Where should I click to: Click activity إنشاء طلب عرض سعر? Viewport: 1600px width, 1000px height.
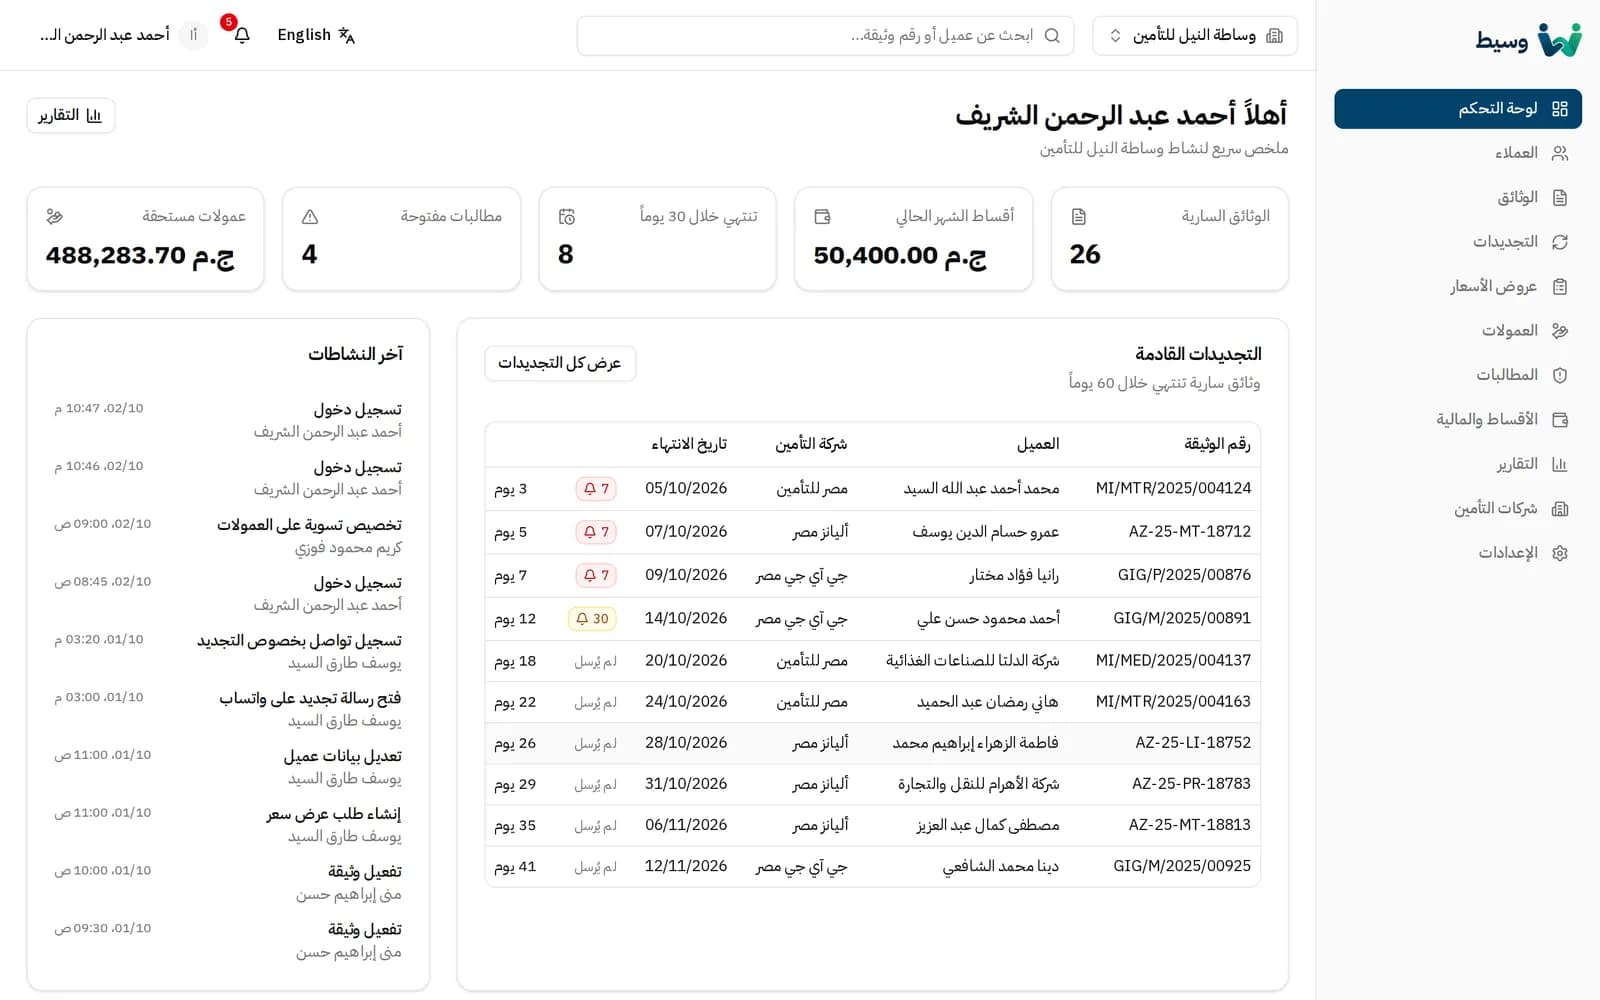click(334, 814)
